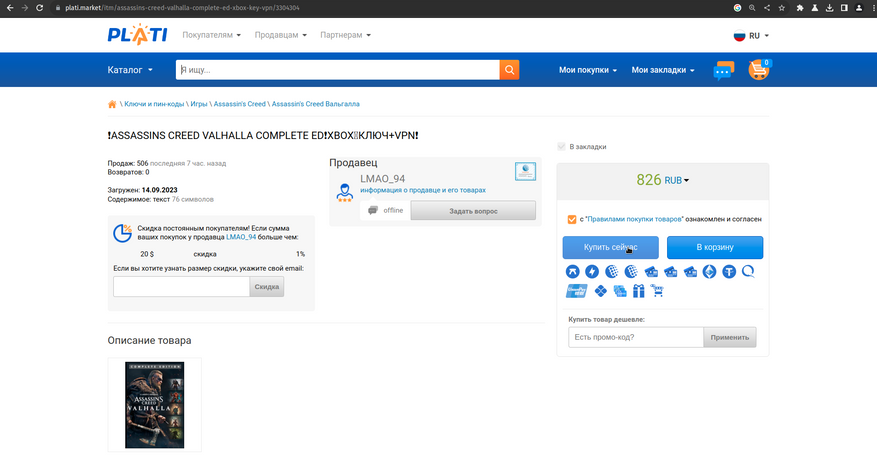Image resolution: width=877 pixels, height=464 pixels.
Task: Open the RU language selector
Action: 751,36
